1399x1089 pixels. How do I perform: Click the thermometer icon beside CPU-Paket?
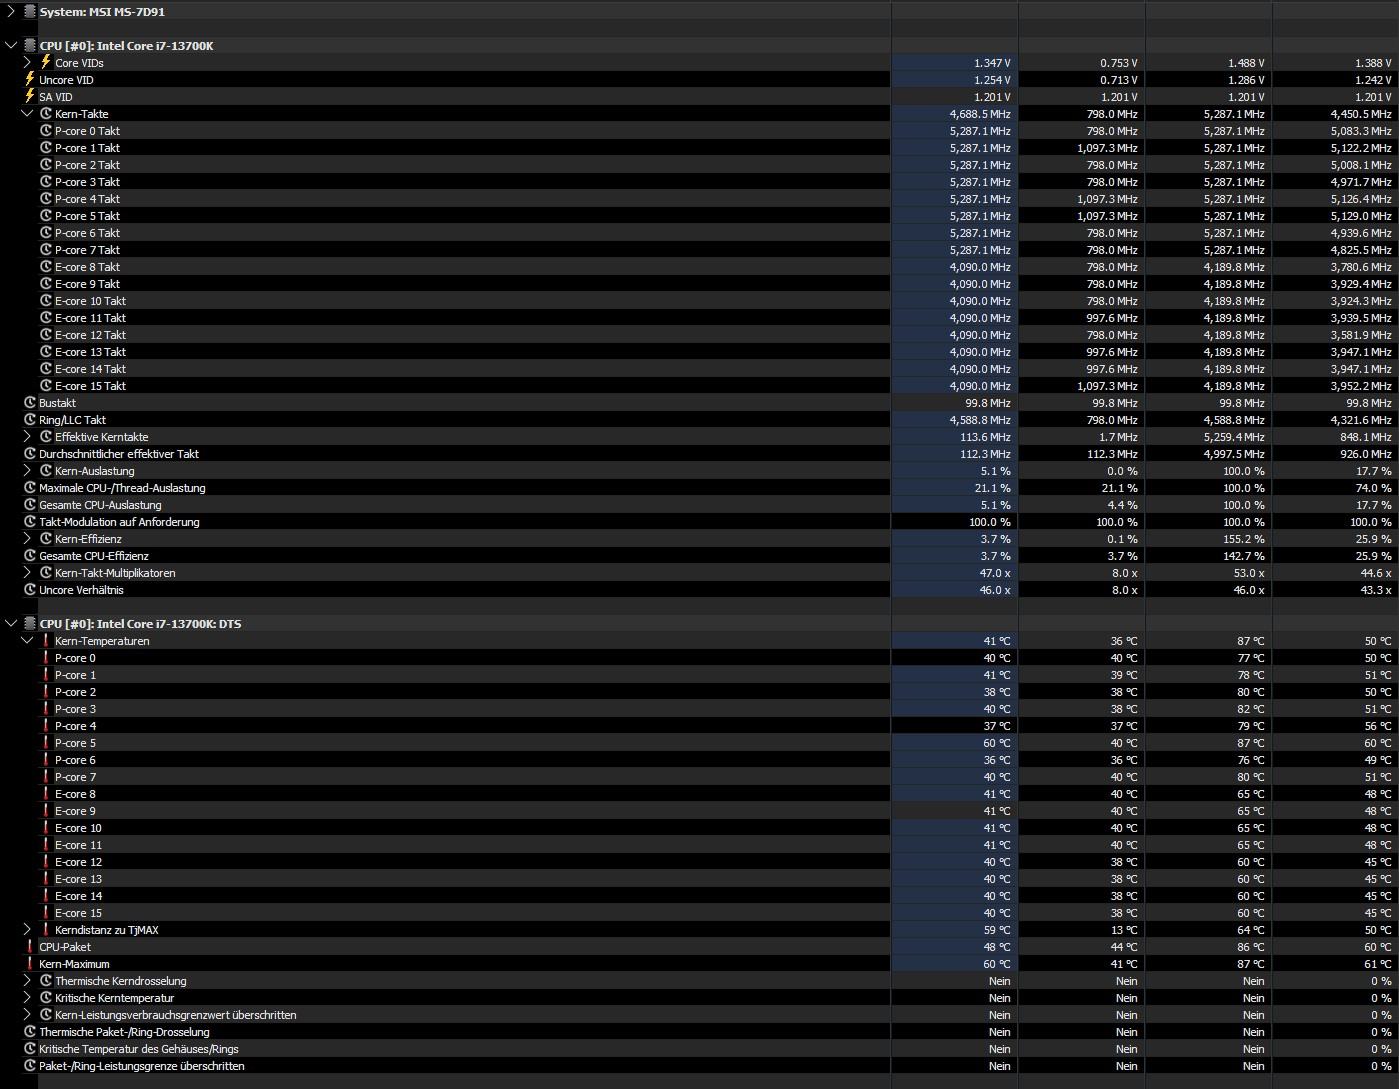click(x=30, y=947)
